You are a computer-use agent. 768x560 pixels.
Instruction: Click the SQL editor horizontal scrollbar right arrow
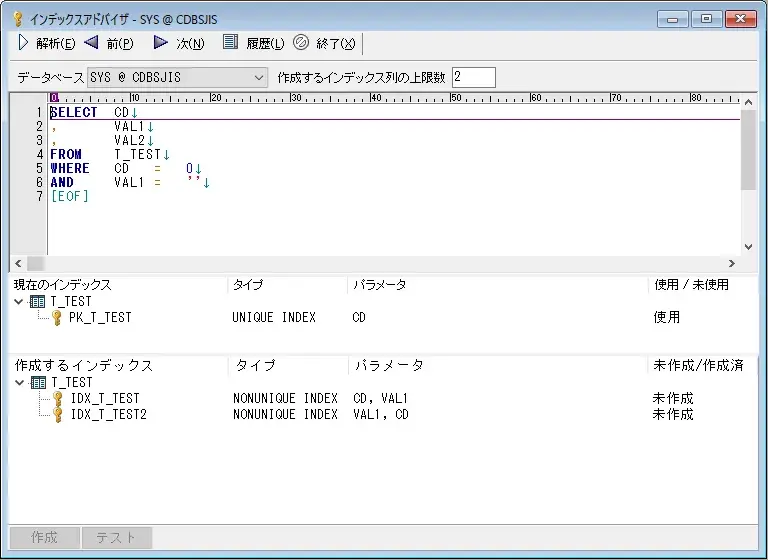731,263
